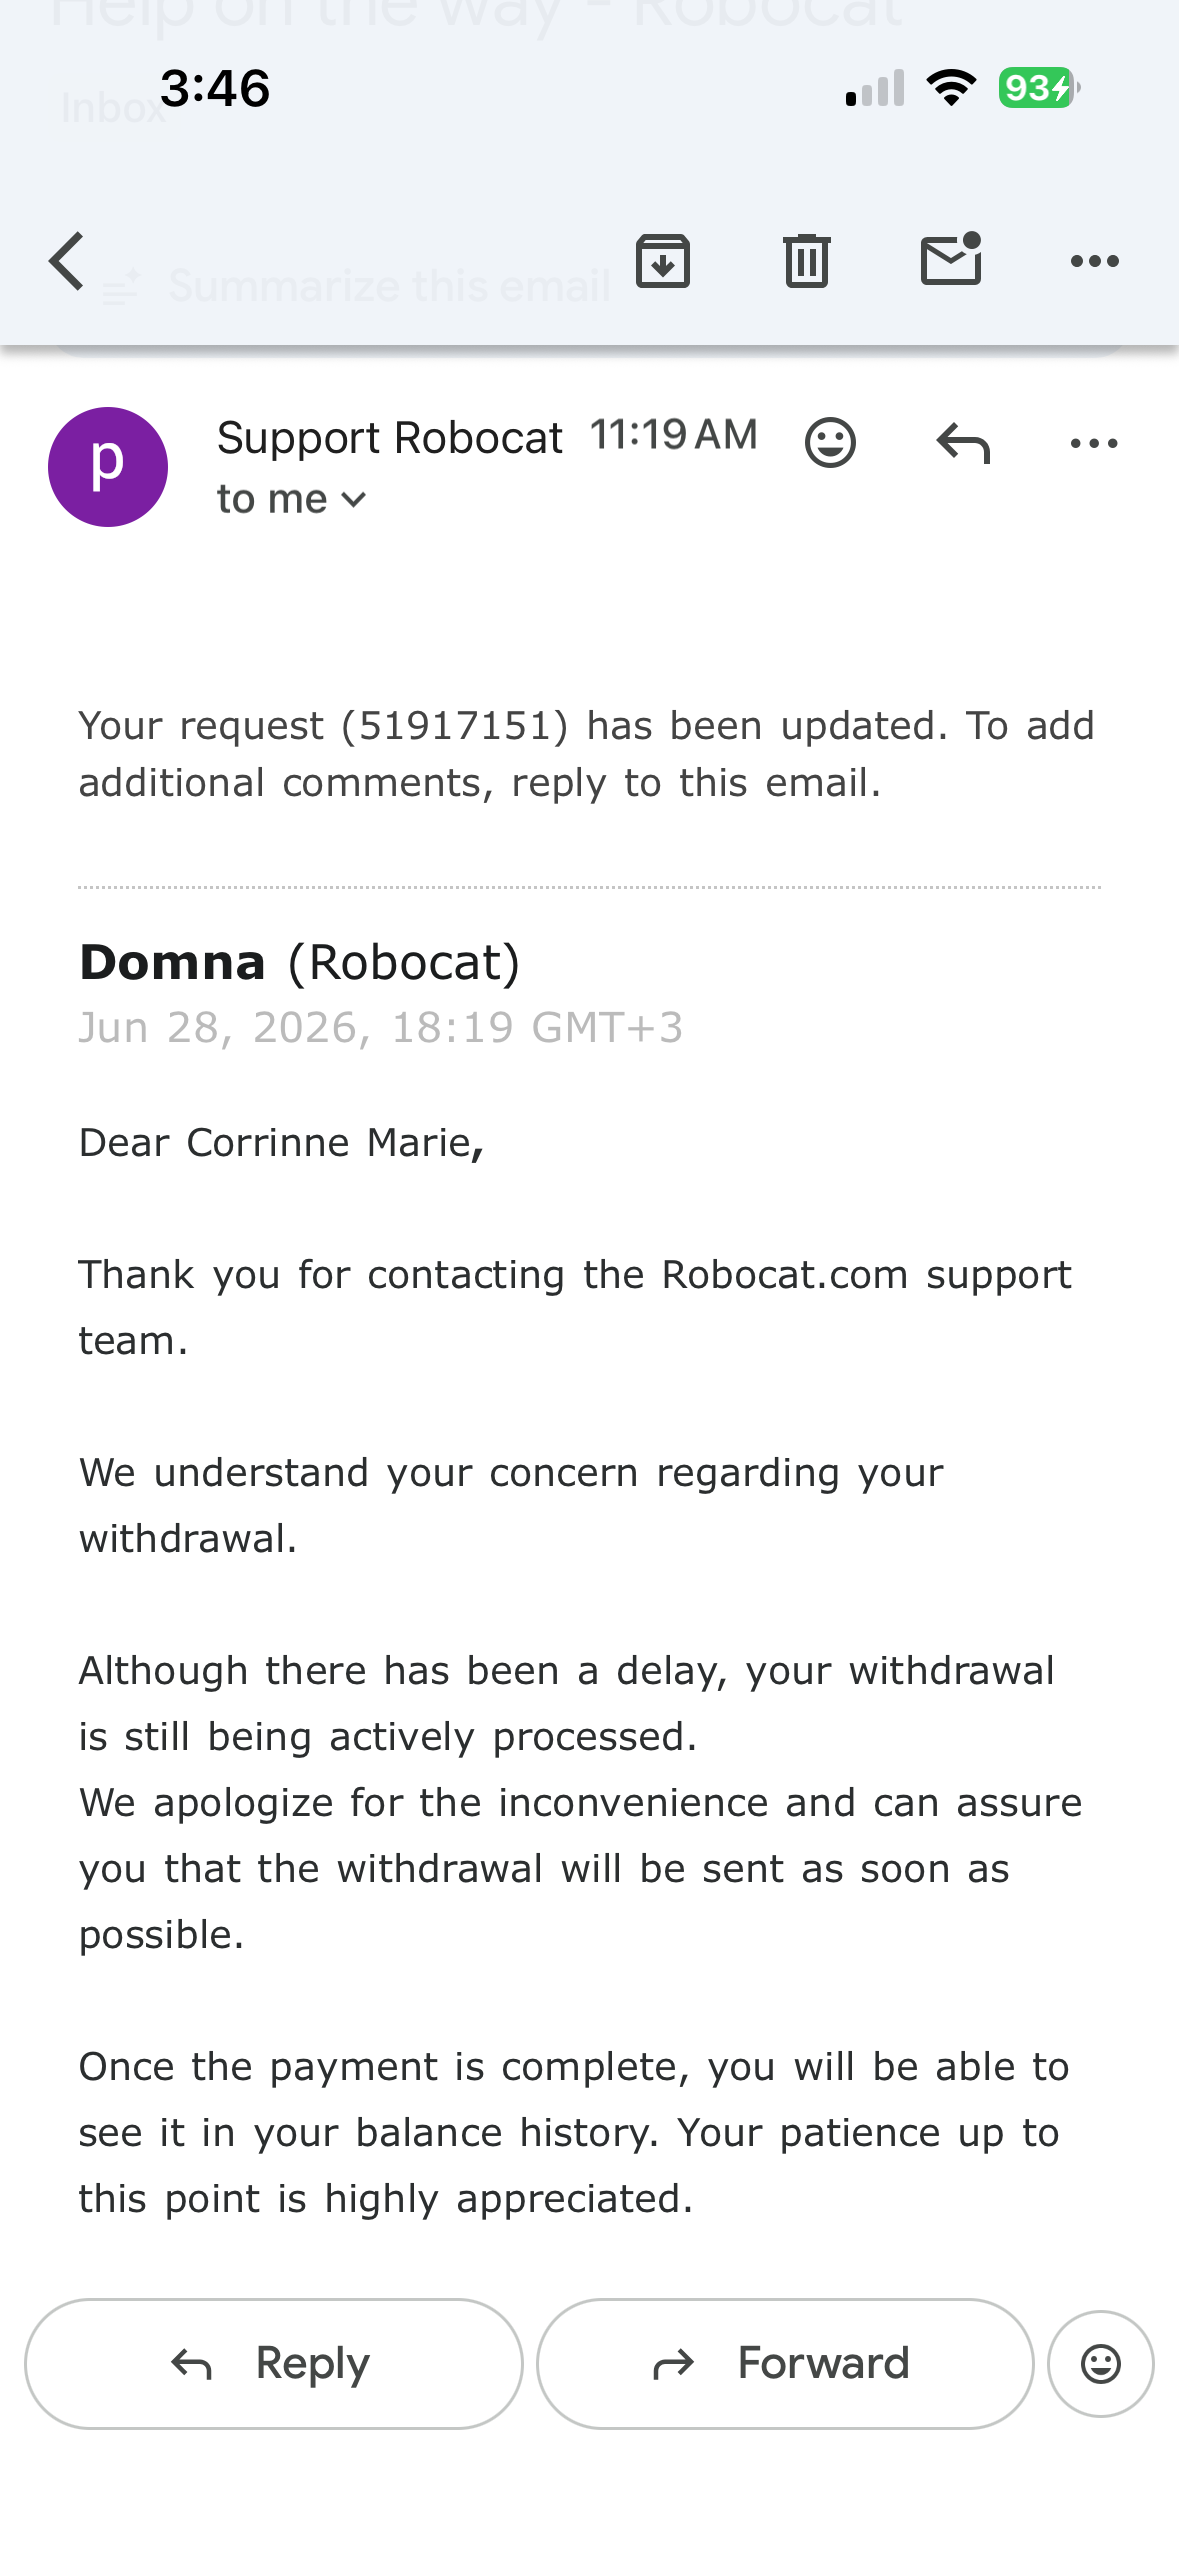This screenshot has width=1179, height=2556.
Task: Tap the battery indicator in the status bar
Action: tap(1039, 88)
